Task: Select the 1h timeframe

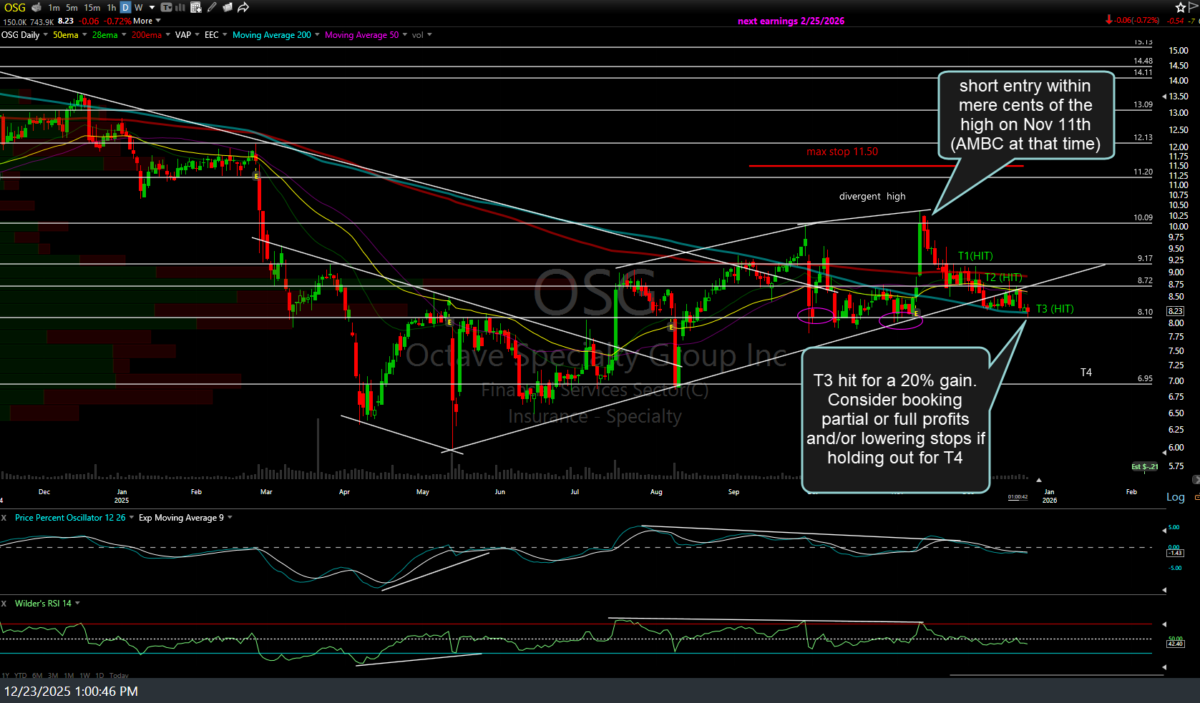Action: click(113, 7)
